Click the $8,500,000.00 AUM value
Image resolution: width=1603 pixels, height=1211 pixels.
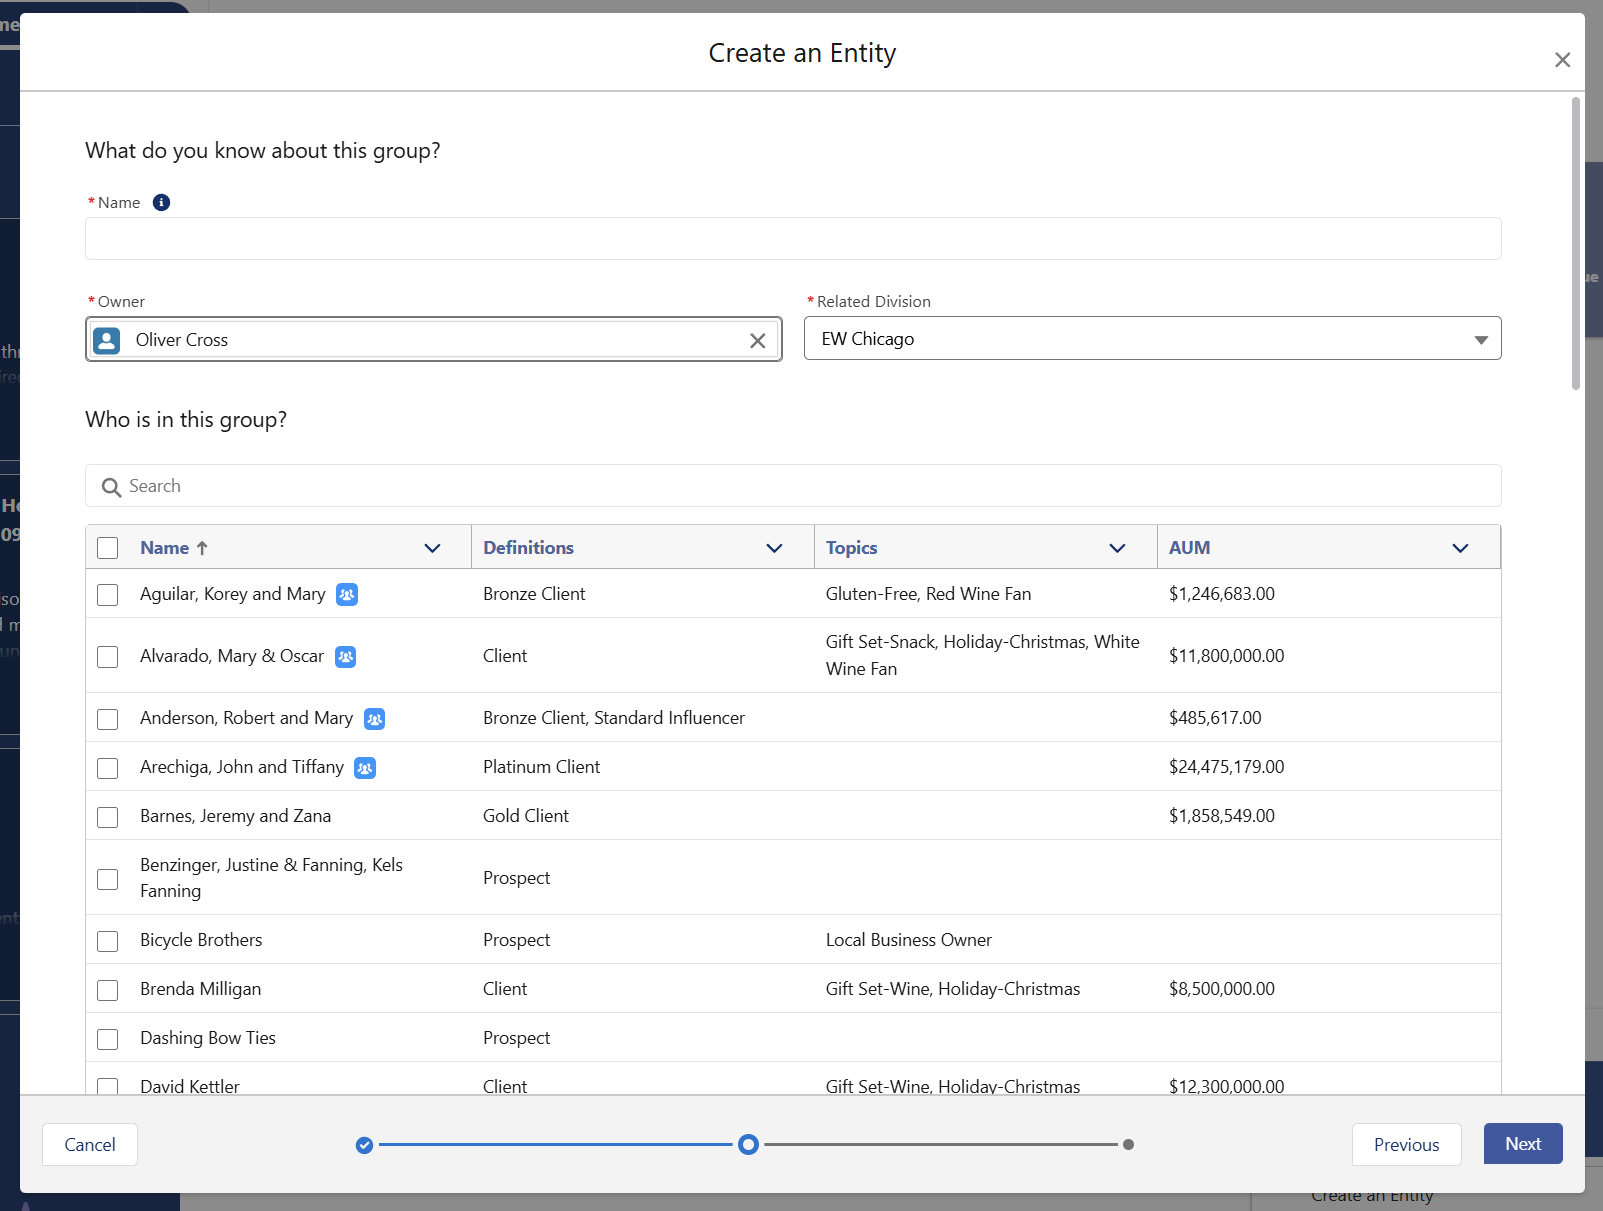[x=1222, y=989]
